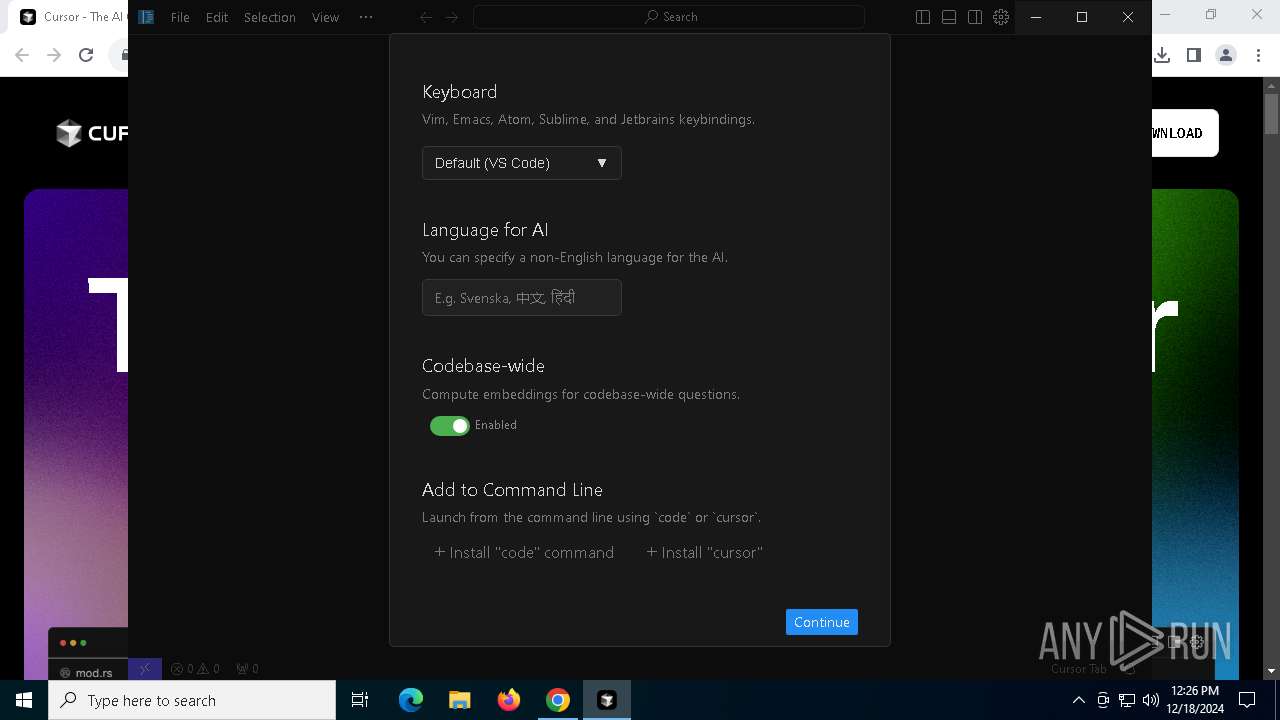Screen dimensions: 1280x720
Task: Click Chrome's back arrow button
Action: click(22, 56)
